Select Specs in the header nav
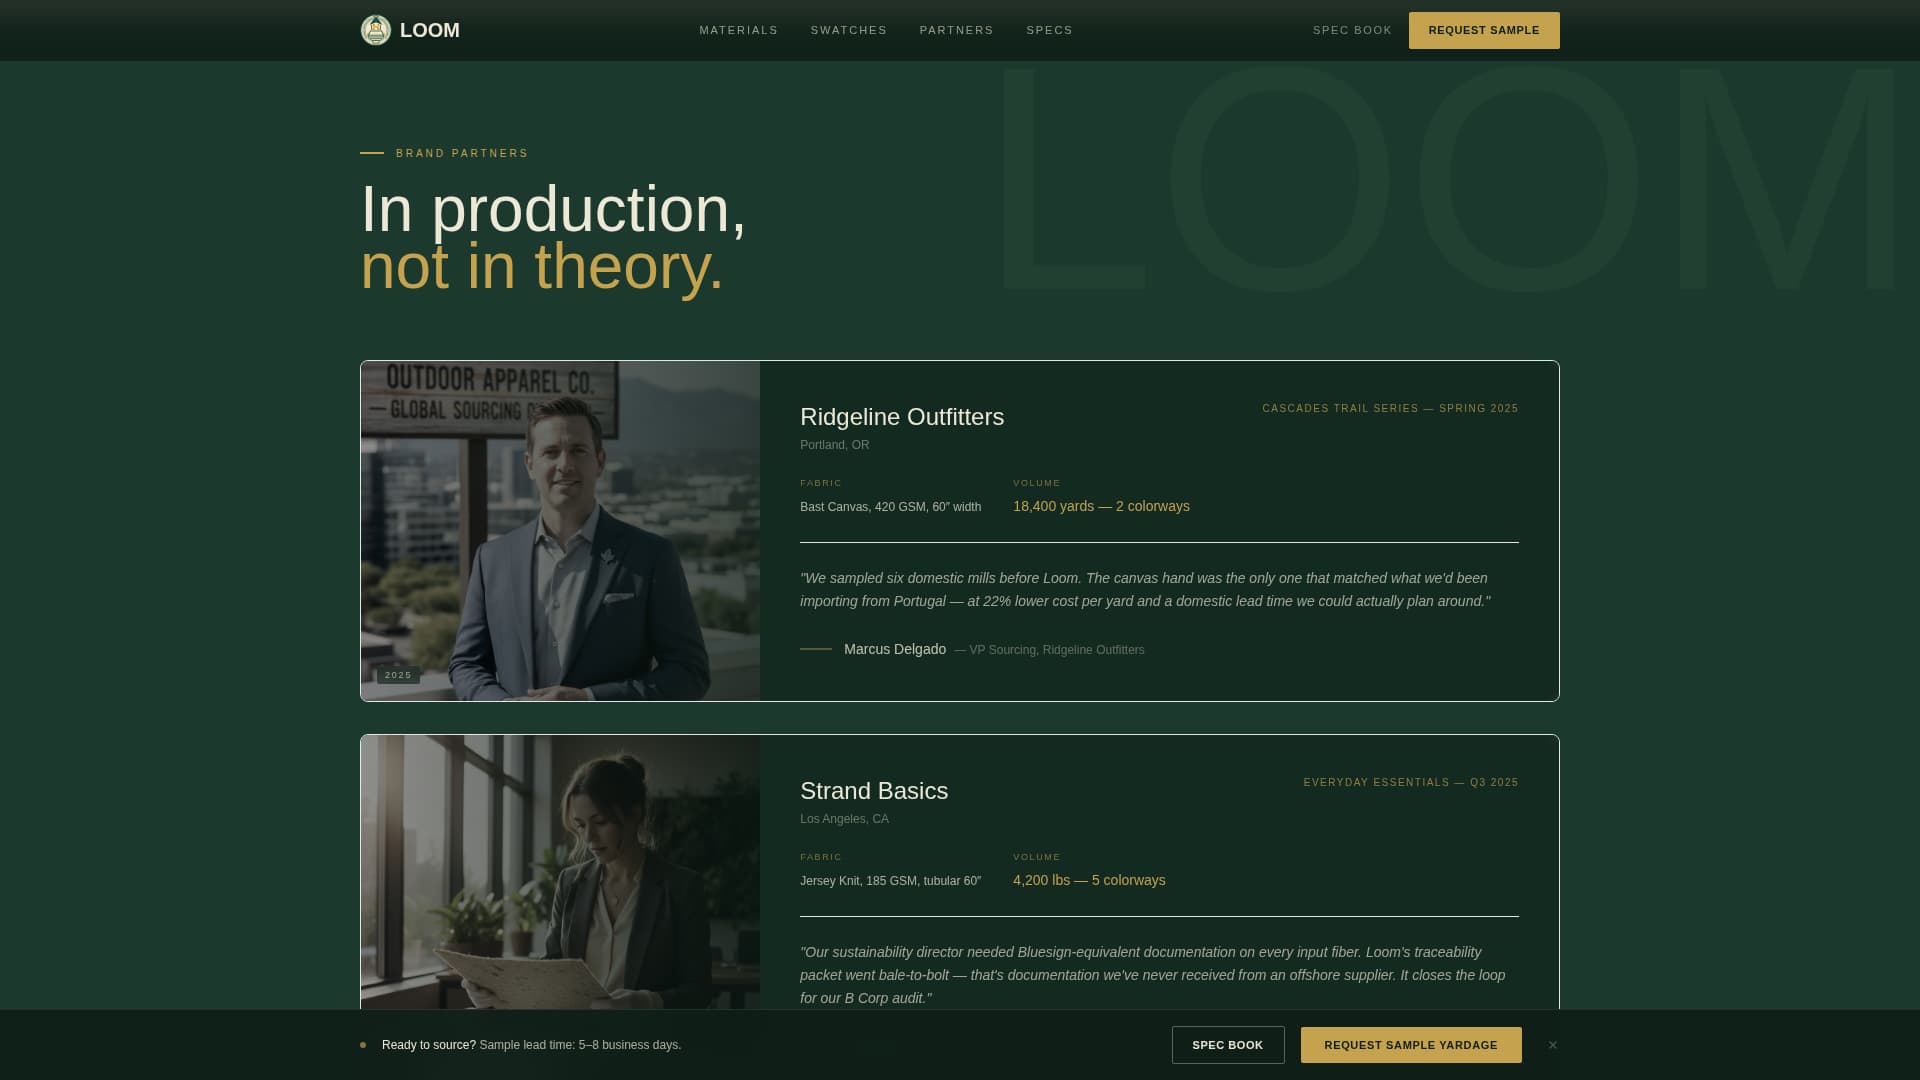Image resolution: width=1920 pixels, height=1080 pixels. (x=1049, y=30)
